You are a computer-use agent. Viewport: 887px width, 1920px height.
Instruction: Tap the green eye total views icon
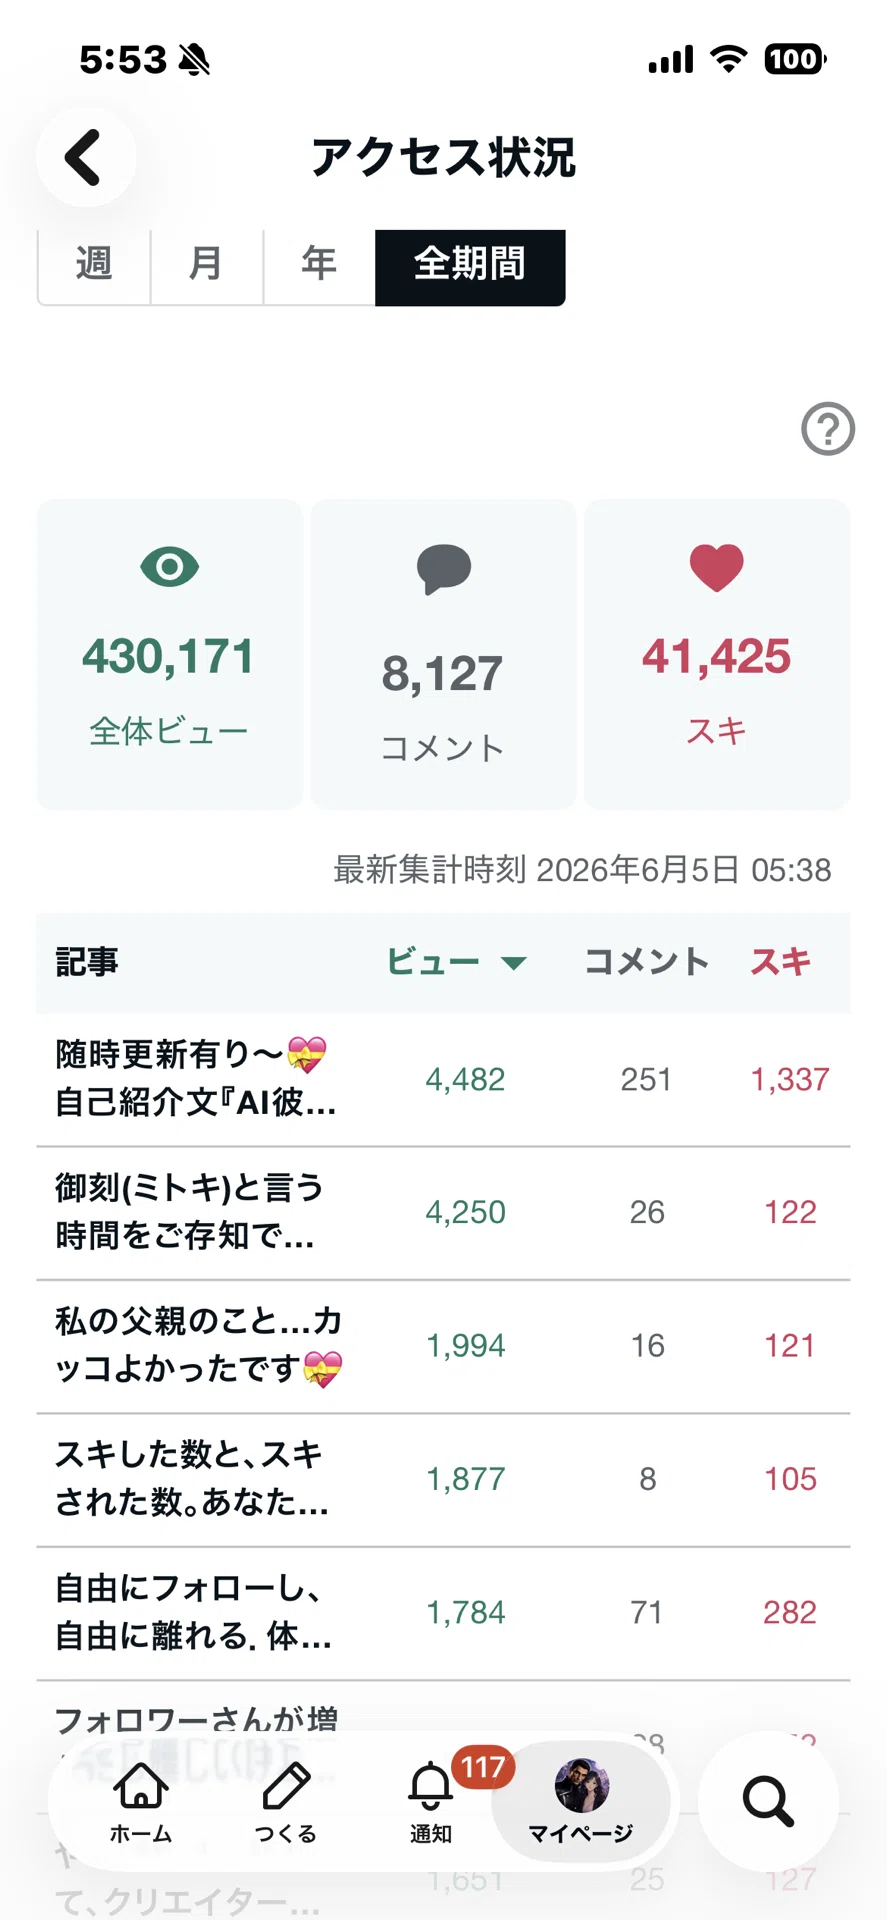[x=170, y=567]
